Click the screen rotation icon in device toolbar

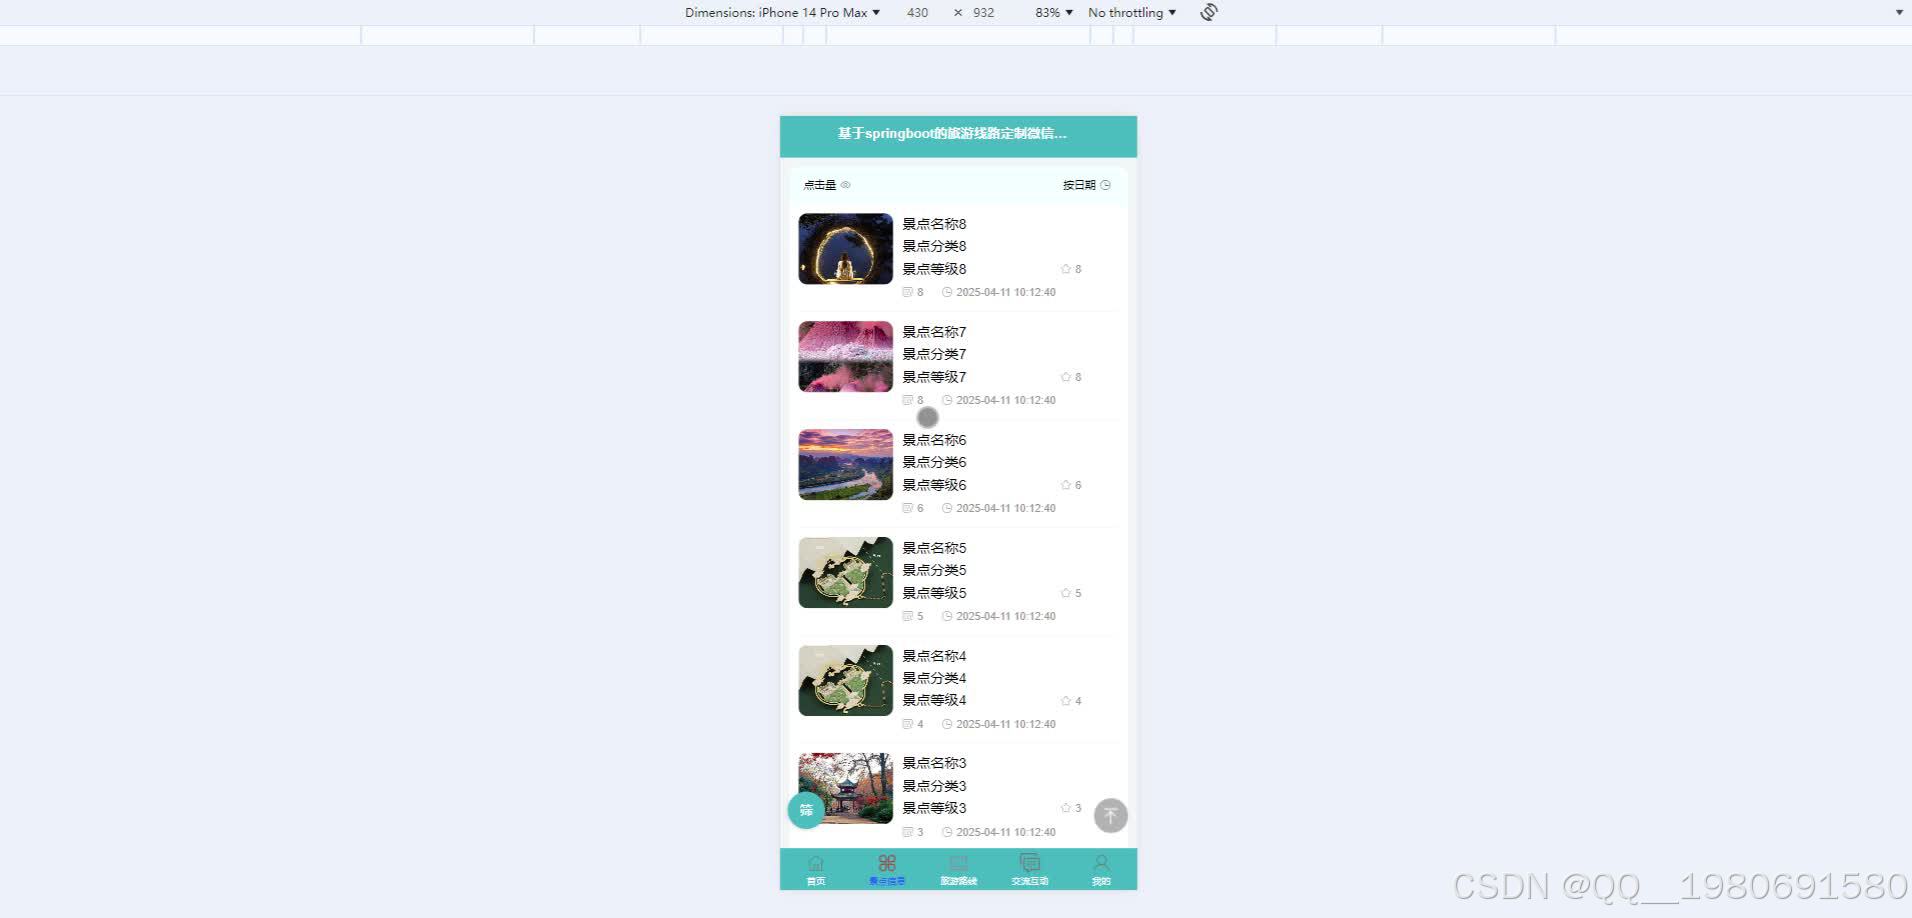point(1208,12)
